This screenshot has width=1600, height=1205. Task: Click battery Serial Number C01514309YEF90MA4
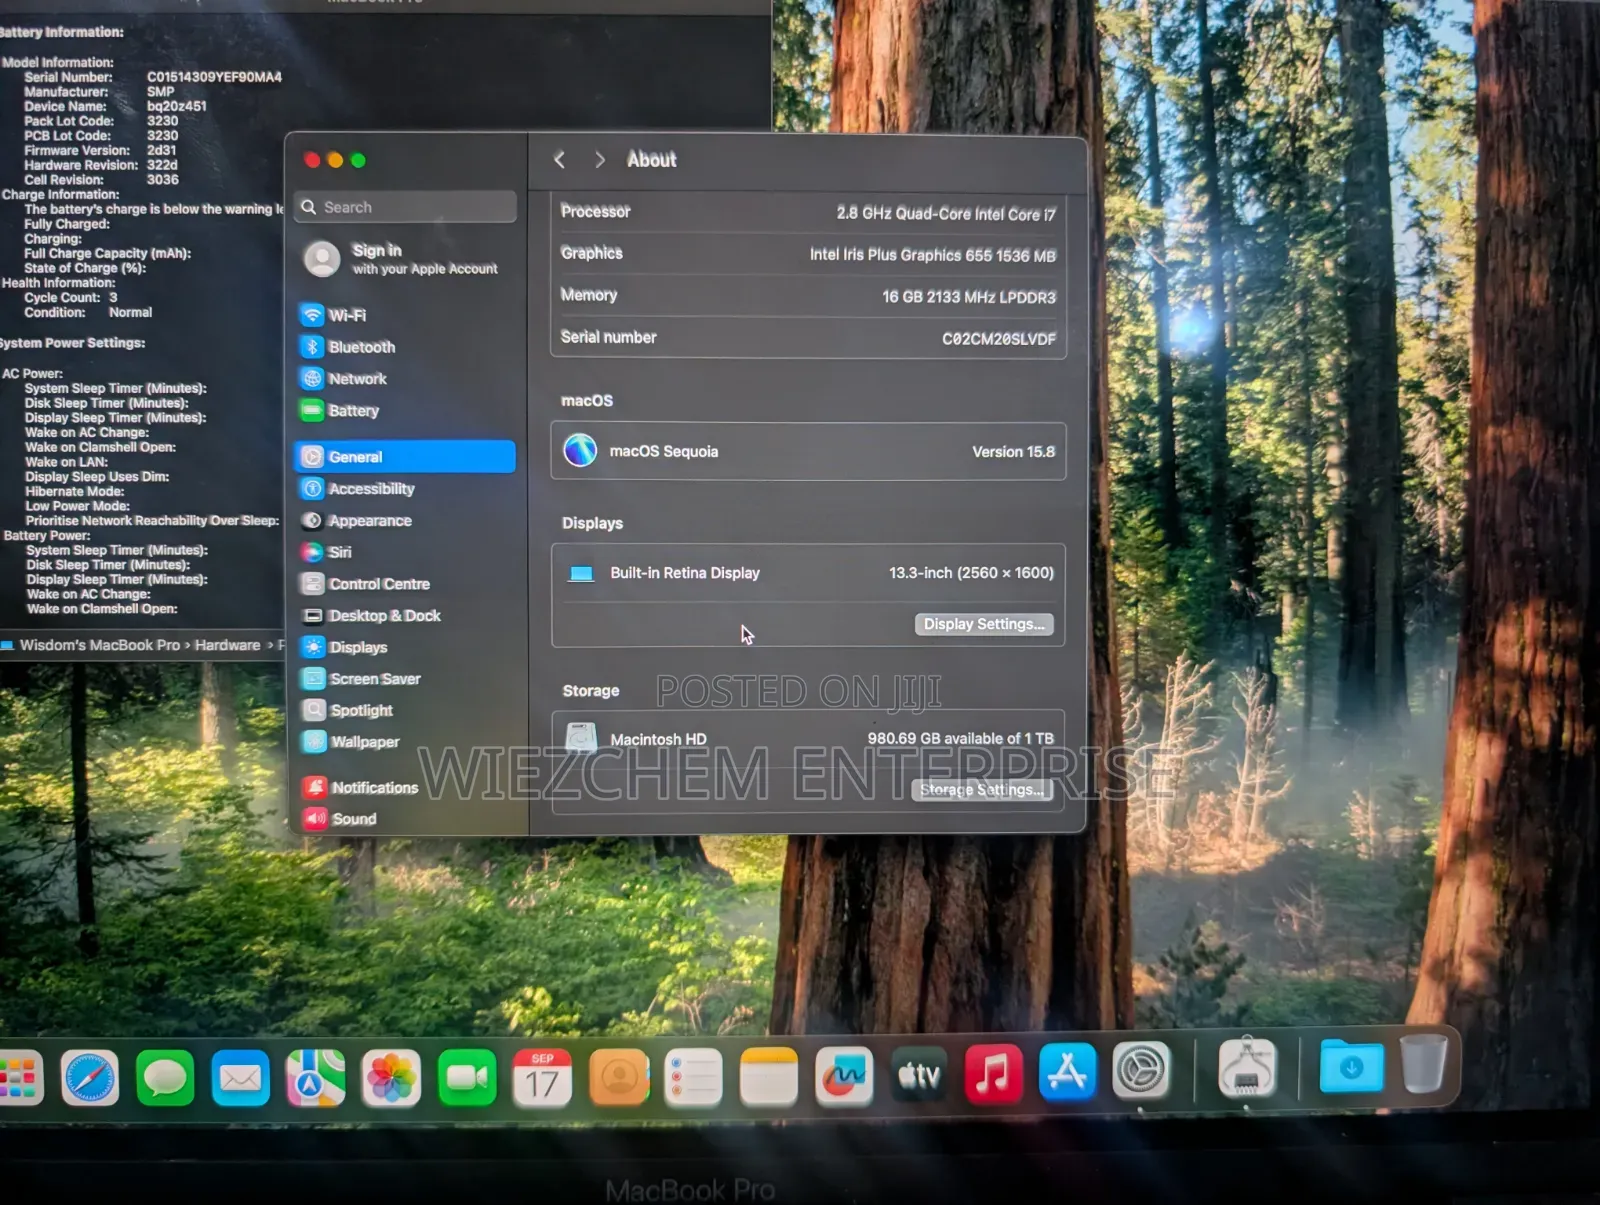point(214,77)
